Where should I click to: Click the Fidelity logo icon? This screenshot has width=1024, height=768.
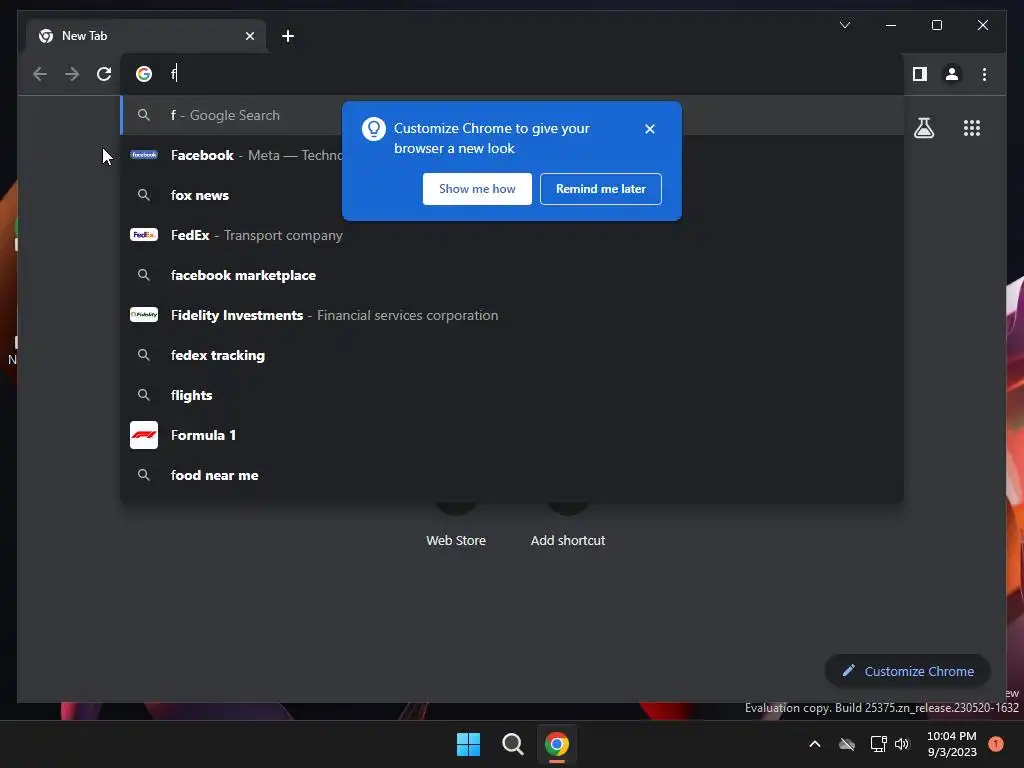coord(144,315)
